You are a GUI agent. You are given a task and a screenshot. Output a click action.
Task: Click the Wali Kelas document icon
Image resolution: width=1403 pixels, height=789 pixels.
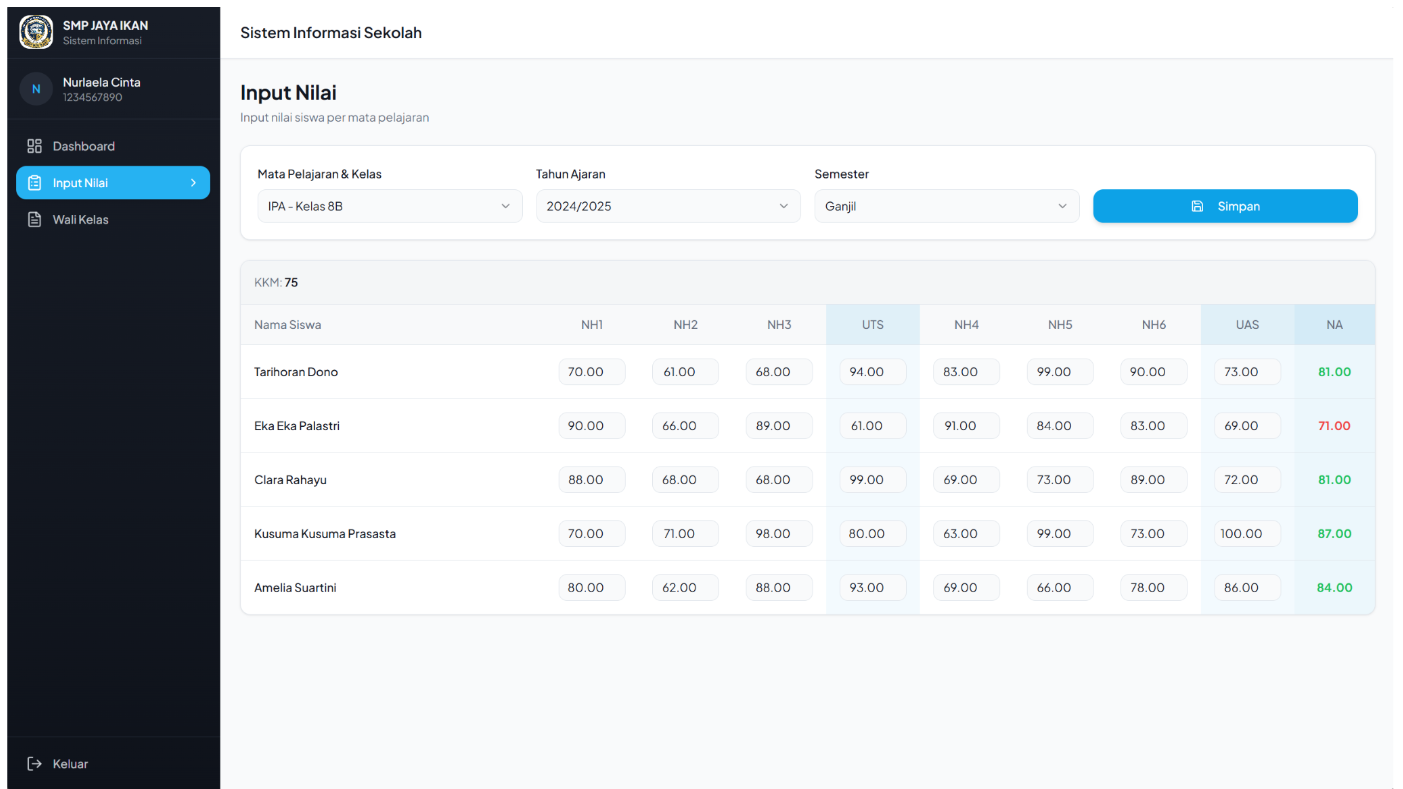pyautogui.click(x=35, y=219)
